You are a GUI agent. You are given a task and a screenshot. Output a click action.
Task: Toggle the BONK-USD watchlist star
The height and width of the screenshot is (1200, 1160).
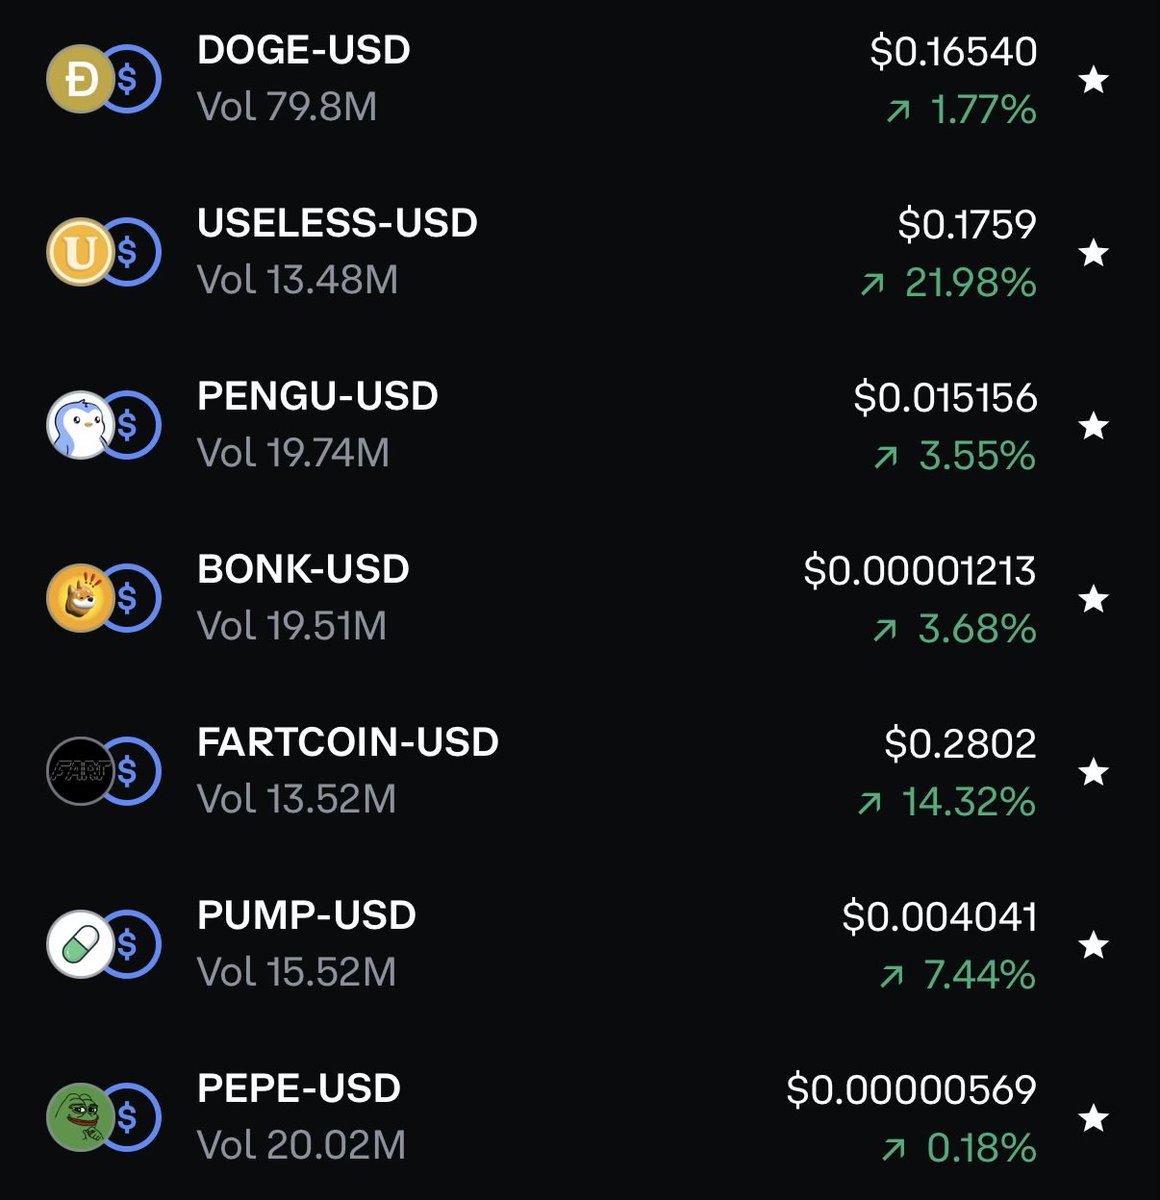click(x=1094, y=598)
